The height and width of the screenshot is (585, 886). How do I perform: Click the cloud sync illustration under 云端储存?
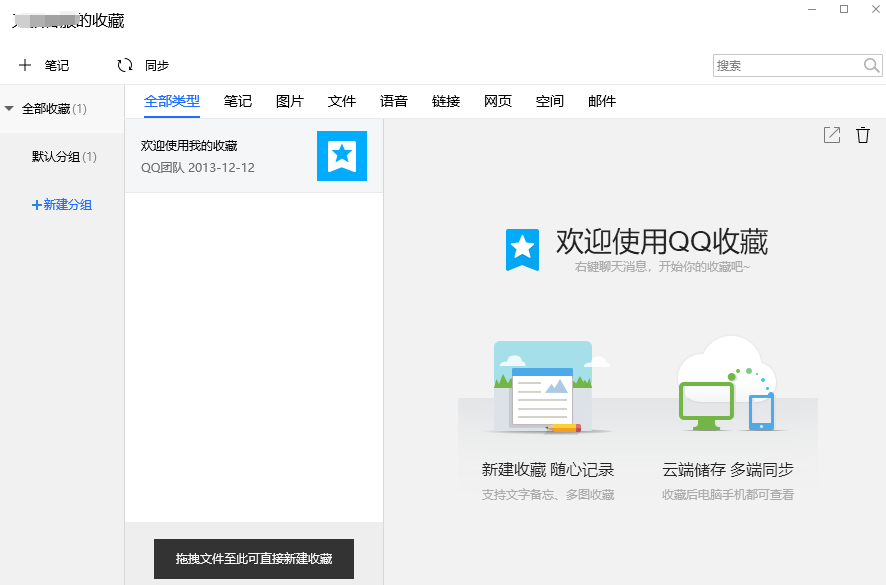(727, 384)
